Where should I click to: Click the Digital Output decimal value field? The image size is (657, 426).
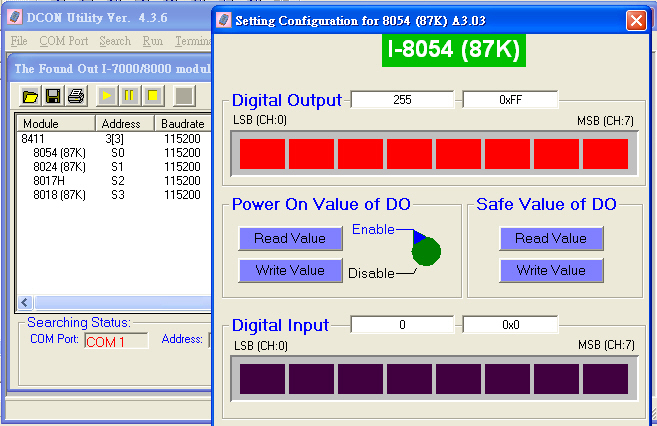click(402, 100)
